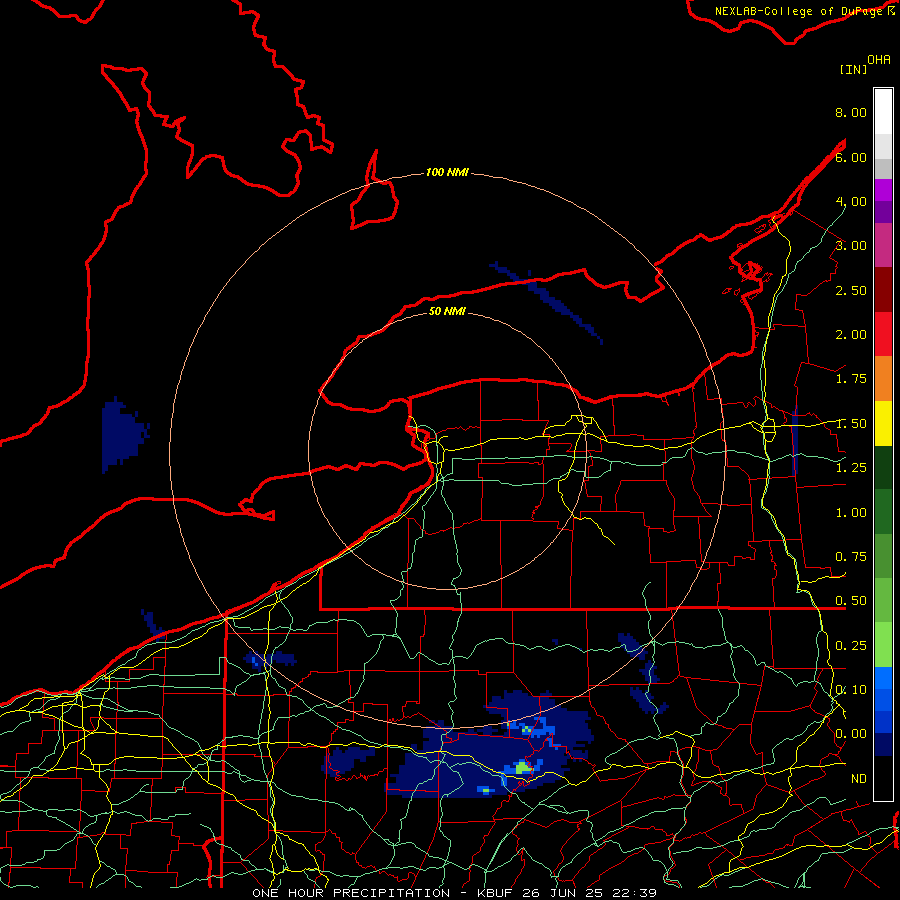Select the bright red legend swatch
900x900 pixels.
[883, 334]
